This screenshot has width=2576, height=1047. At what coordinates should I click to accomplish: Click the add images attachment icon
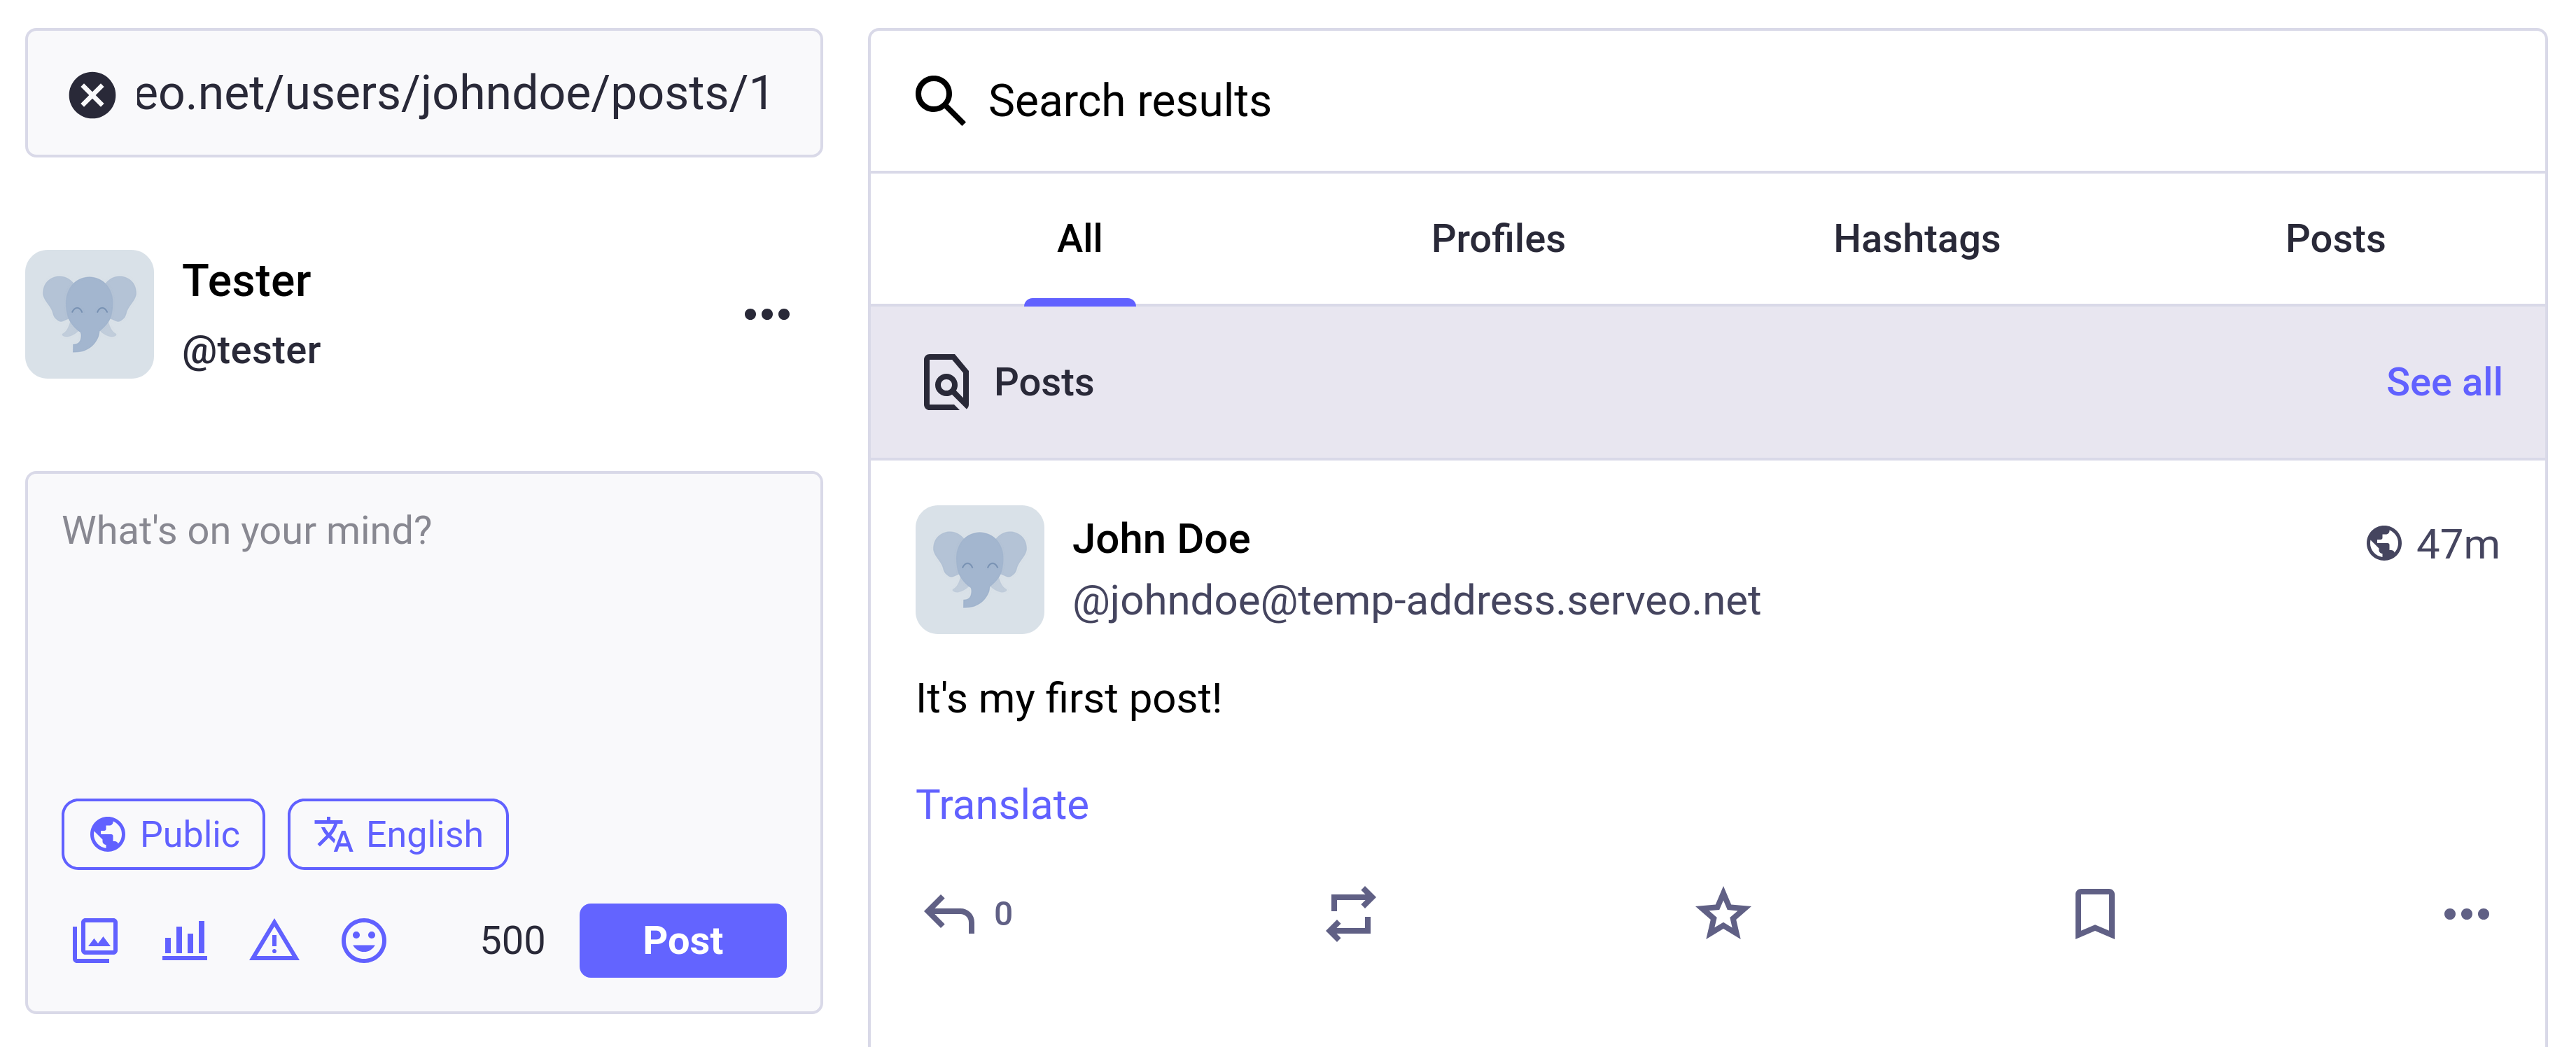(95, 941)
